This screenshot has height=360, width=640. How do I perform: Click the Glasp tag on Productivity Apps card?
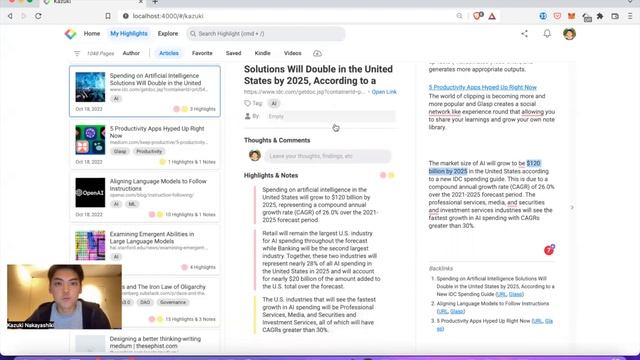pos(120,151)
